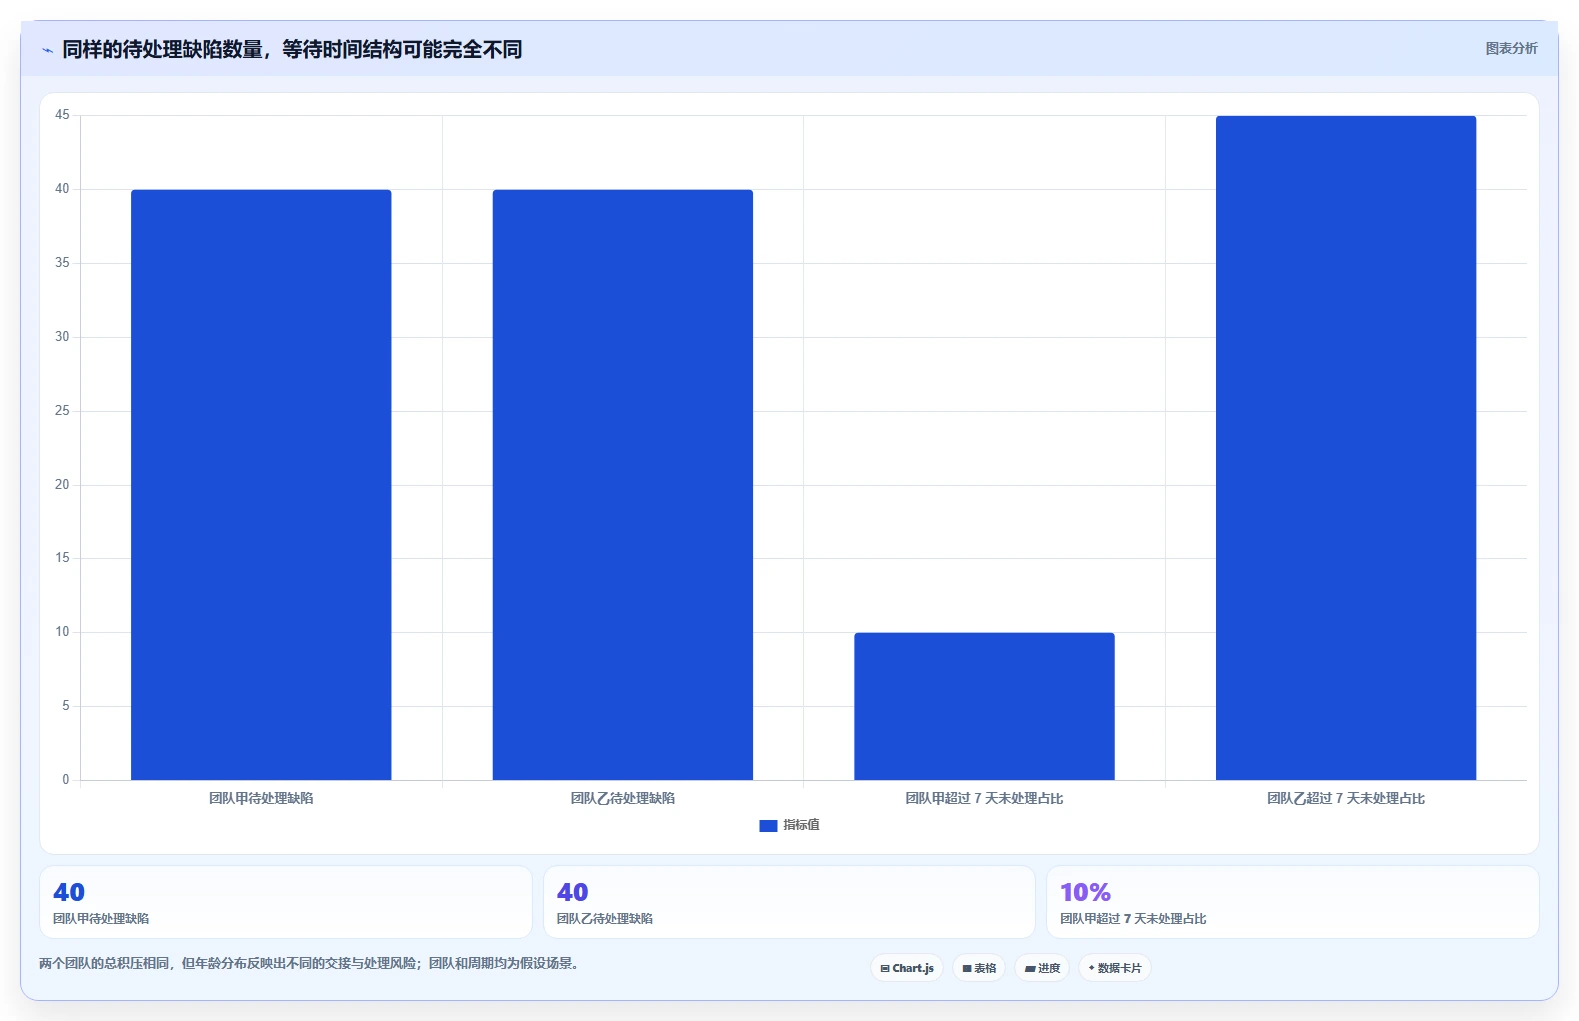Select the 进度 chip
The image size is (1579, 1021).
click(1042, 968)
